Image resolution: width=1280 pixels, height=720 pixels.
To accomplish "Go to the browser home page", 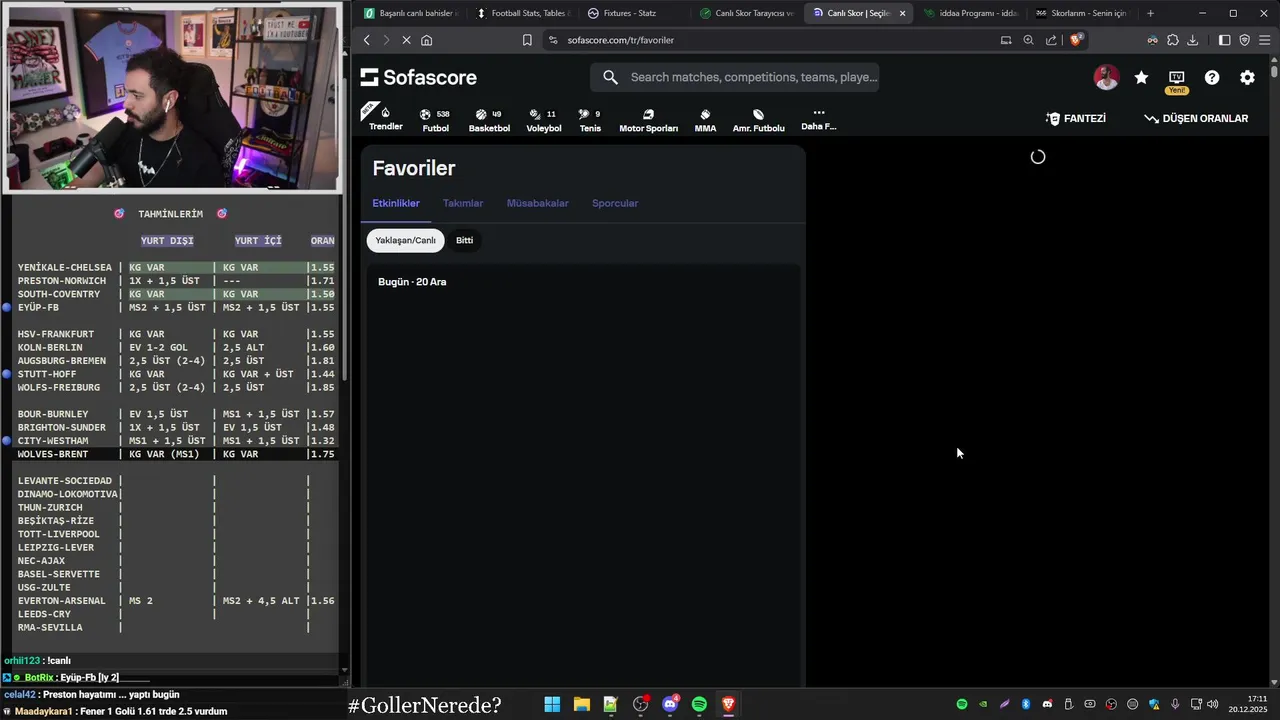I will click(x=426, y=40).
